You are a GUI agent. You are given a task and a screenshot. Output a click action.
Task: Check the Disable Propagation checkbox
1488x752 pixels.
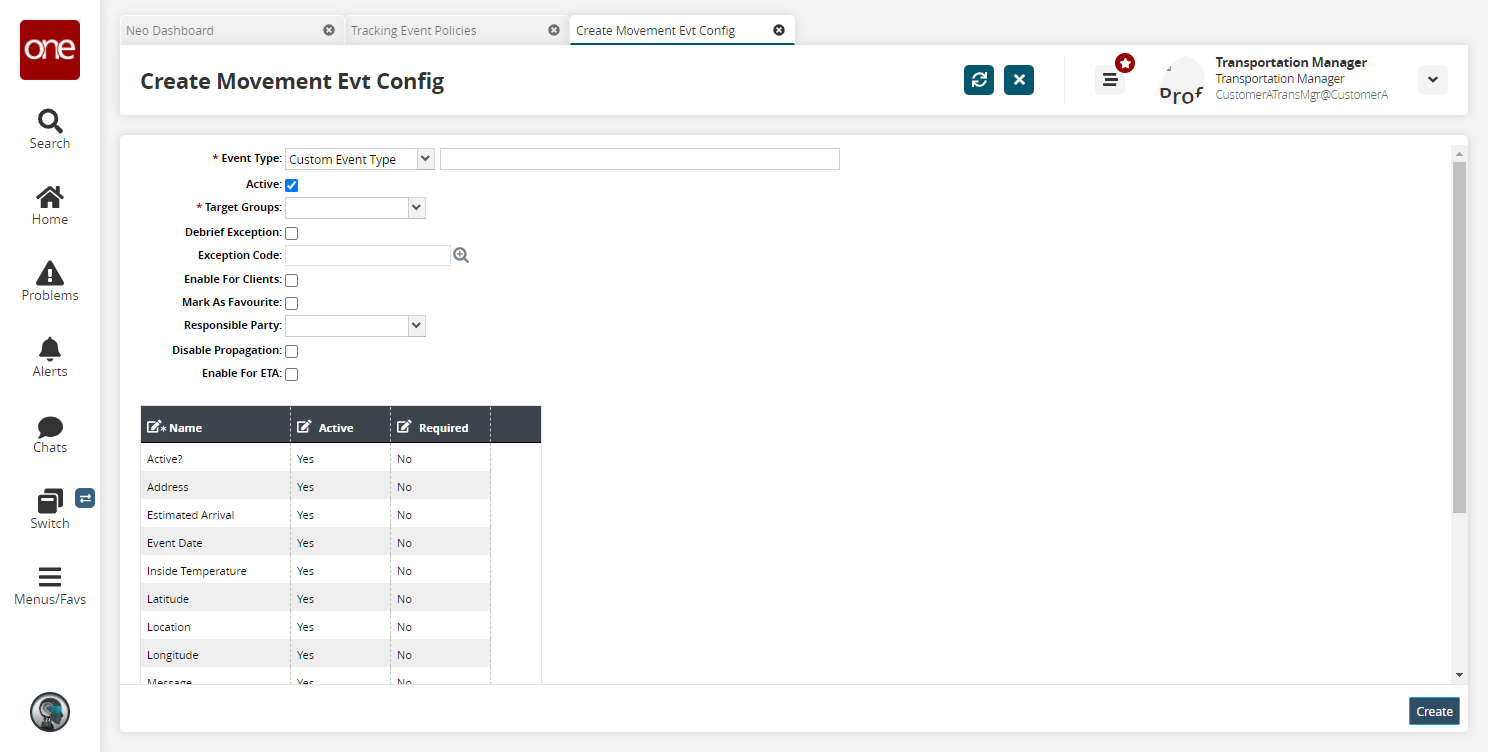[292, 351]
